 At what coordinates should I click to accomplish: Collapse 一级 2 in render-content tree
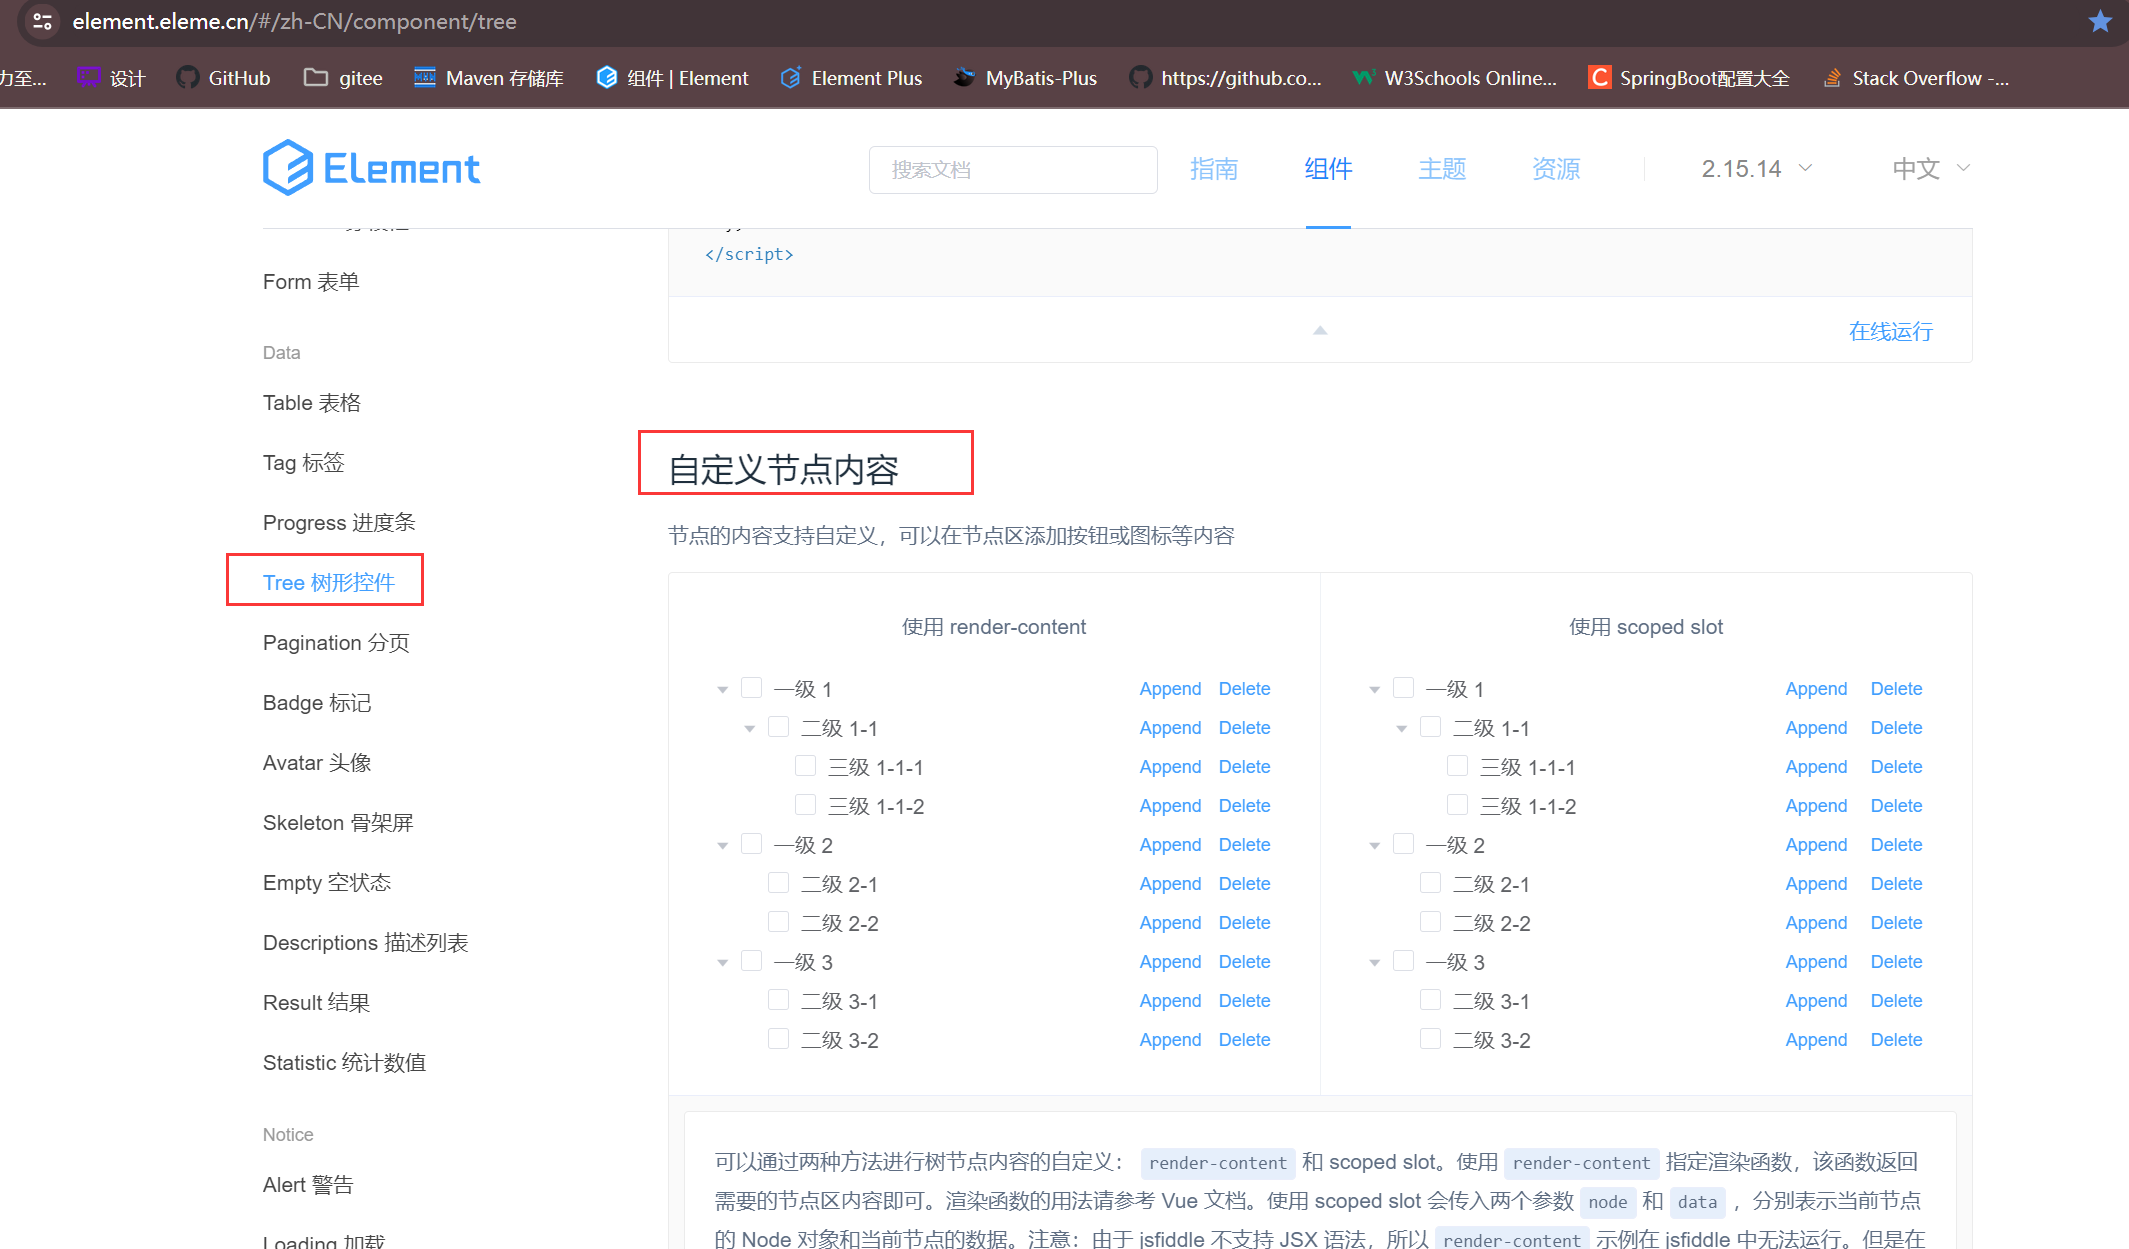tap(723, 845)
